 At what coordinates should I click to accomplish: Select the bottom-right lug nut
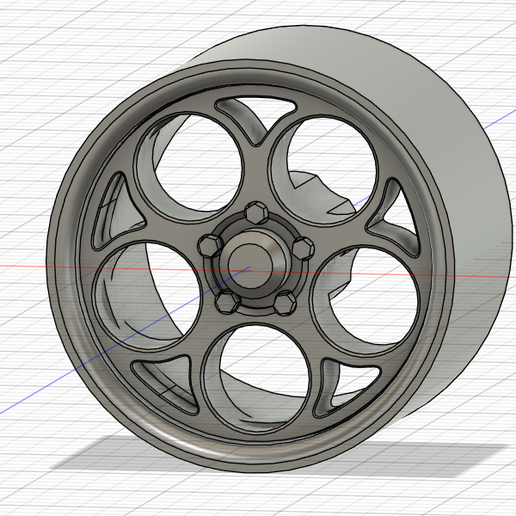click(285, 303)
